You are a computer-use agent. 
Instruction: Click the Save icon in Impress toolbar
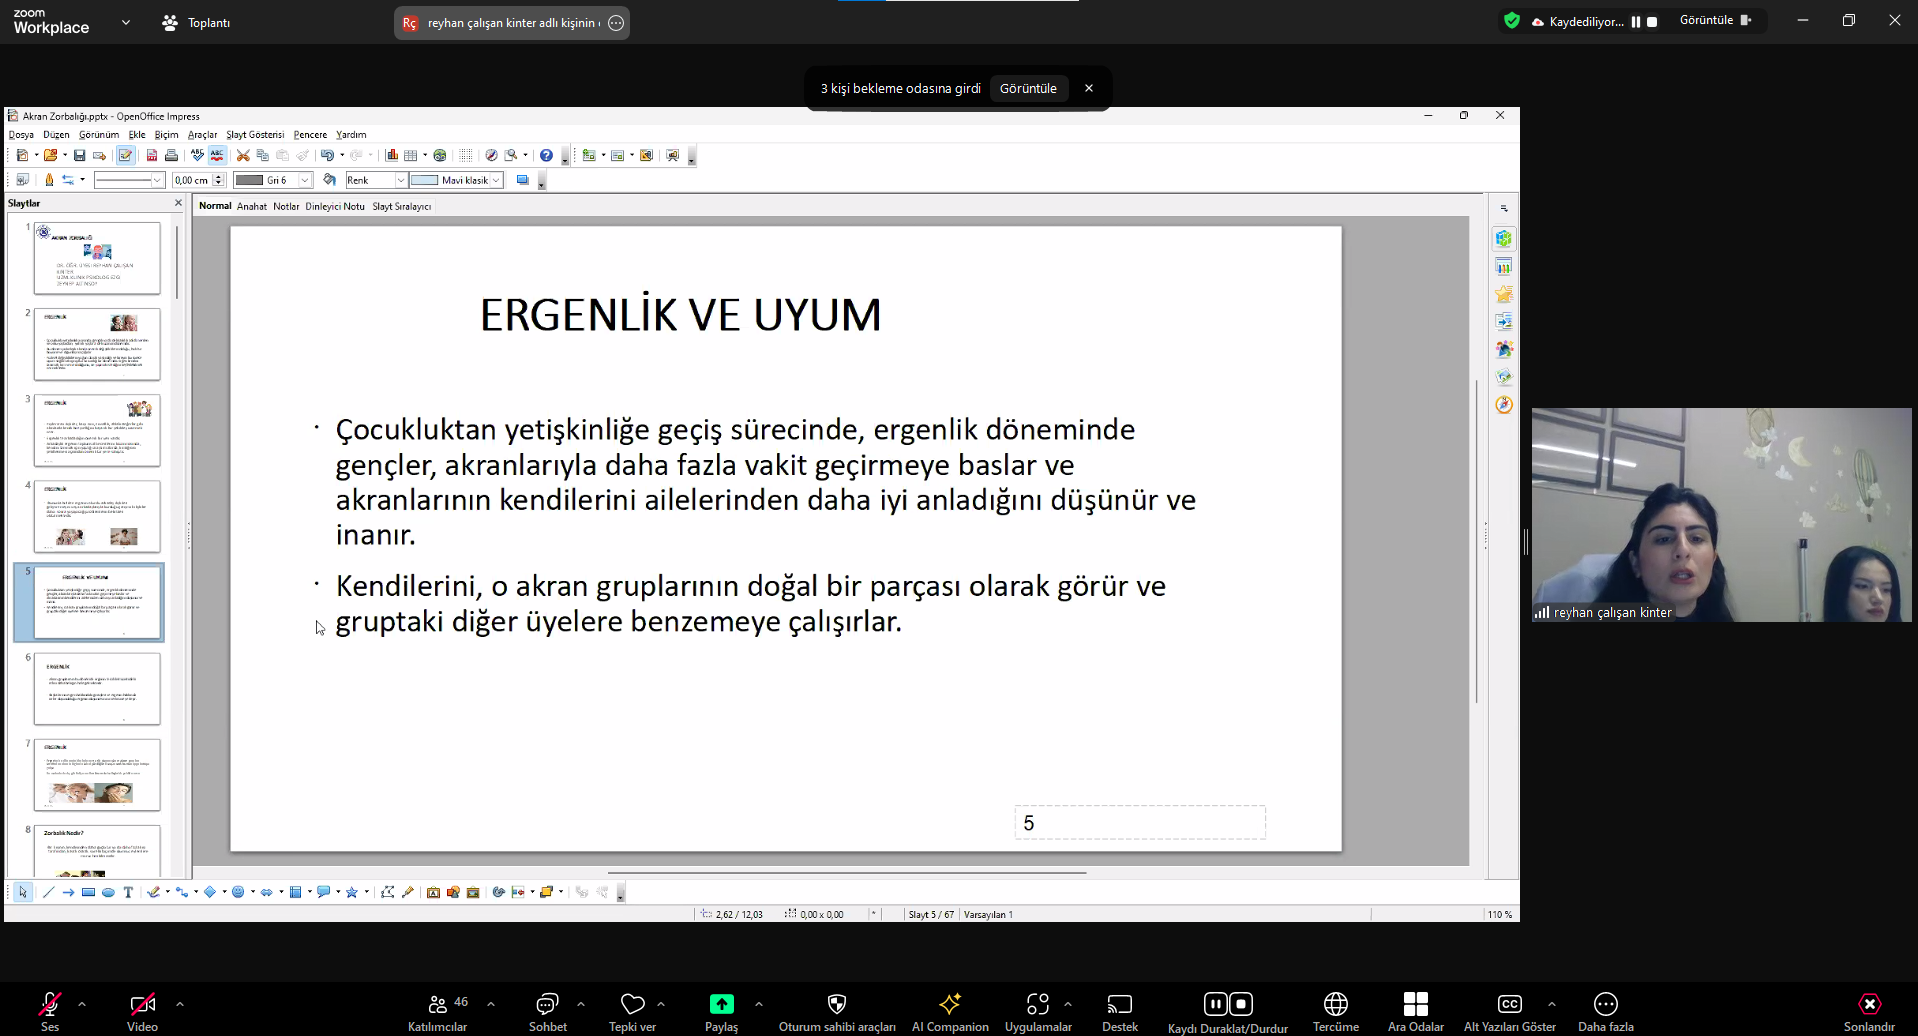coord(79,155)
